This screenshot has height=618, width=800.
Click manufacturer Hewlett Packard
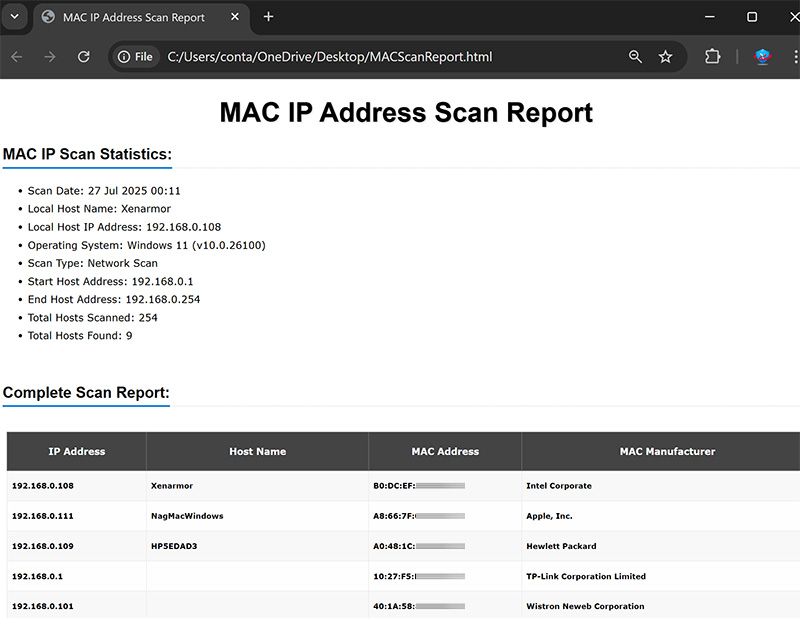561,546
